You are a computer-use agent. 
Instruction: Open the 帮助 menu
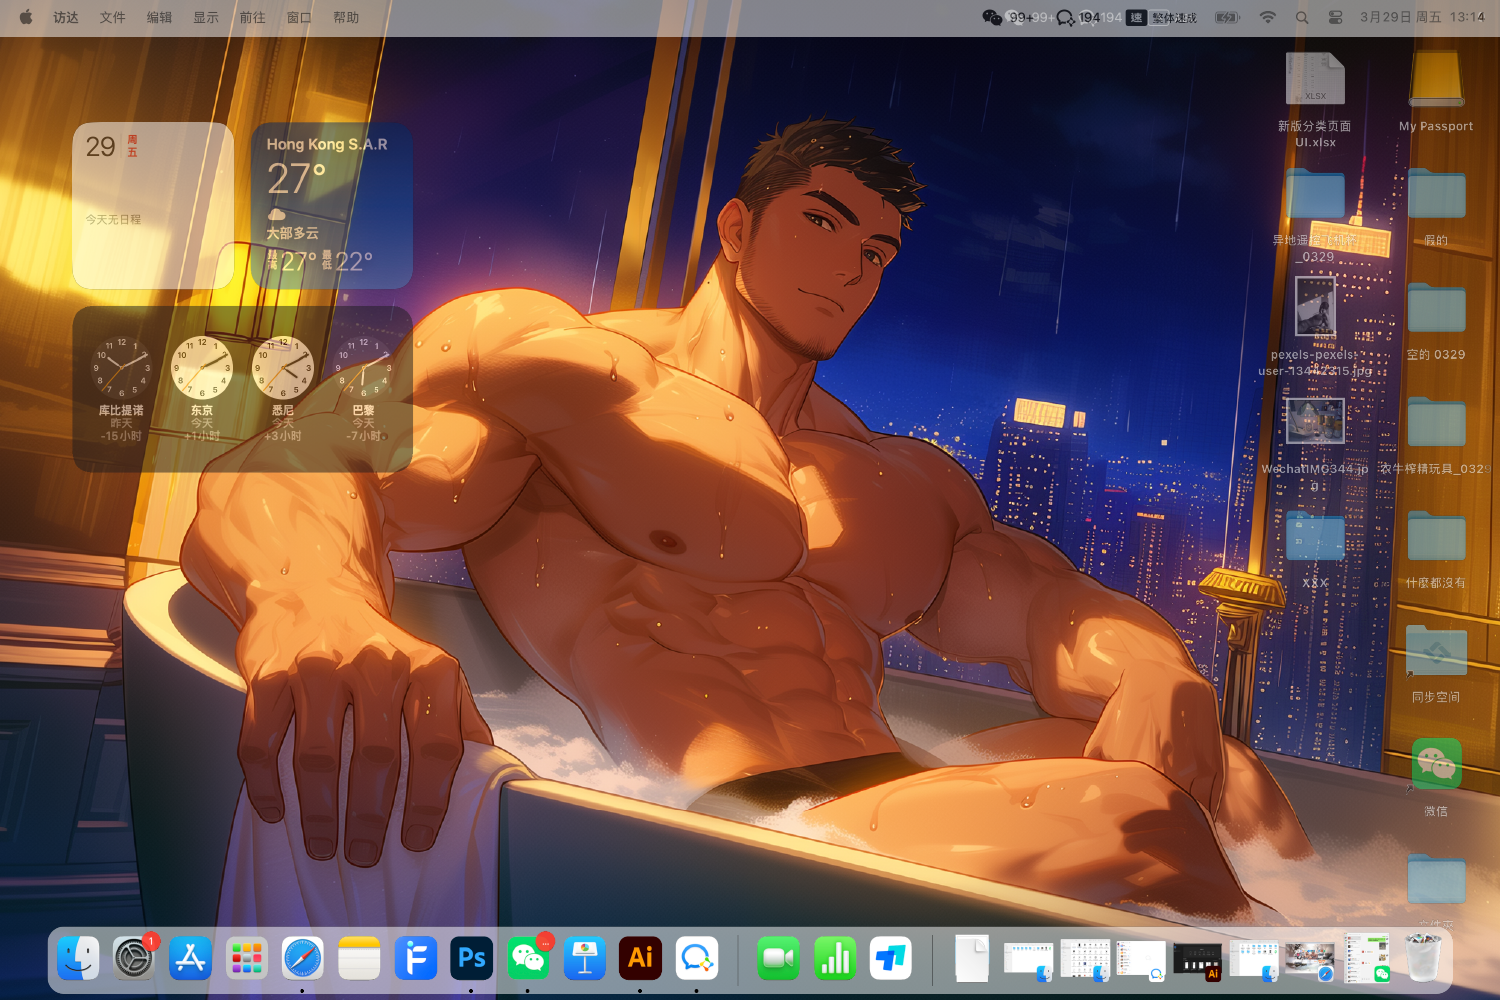346,17
